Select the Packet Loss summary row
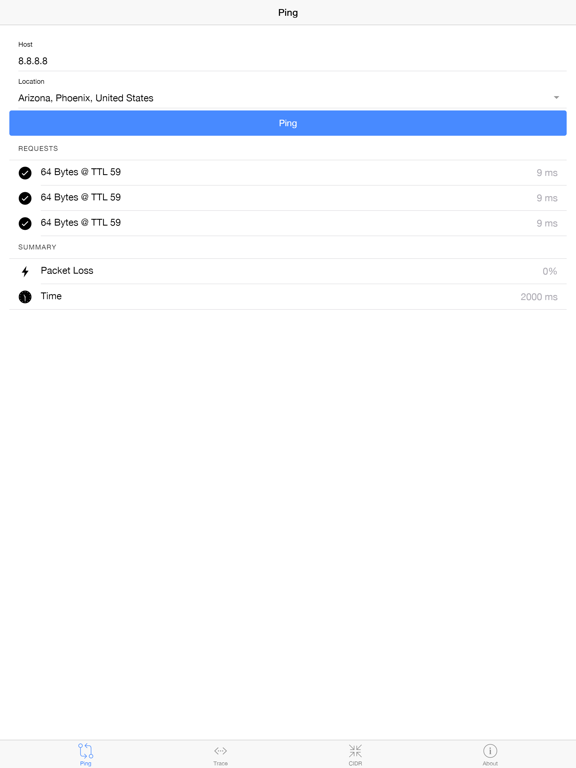The height and width of the screenshot is (768, 576). click(288, 271)
